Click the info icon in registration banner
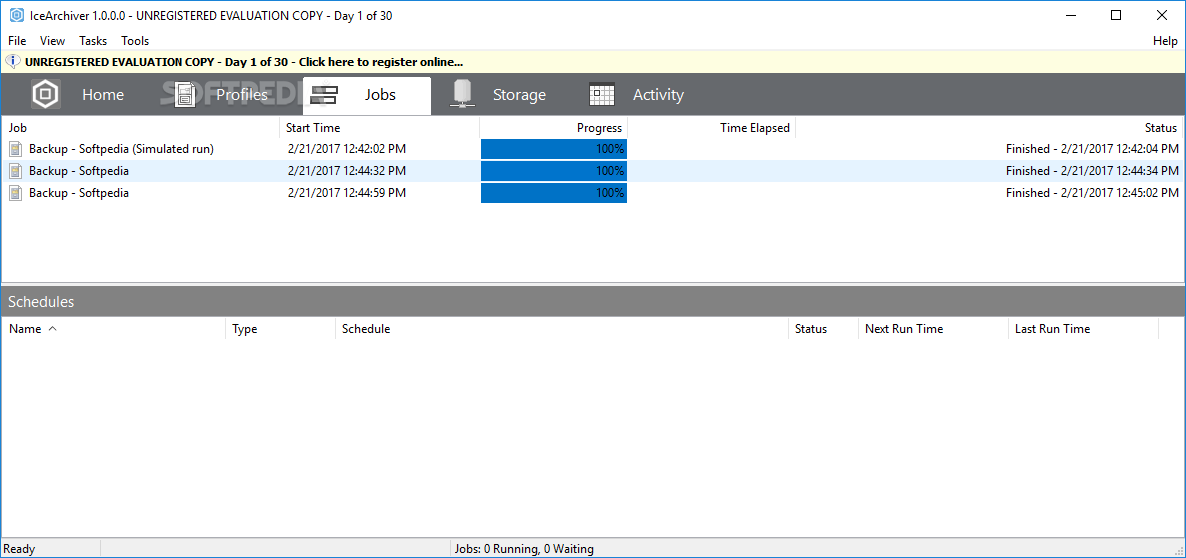Screen dimensions: 1186x558 tap(14, 62)
